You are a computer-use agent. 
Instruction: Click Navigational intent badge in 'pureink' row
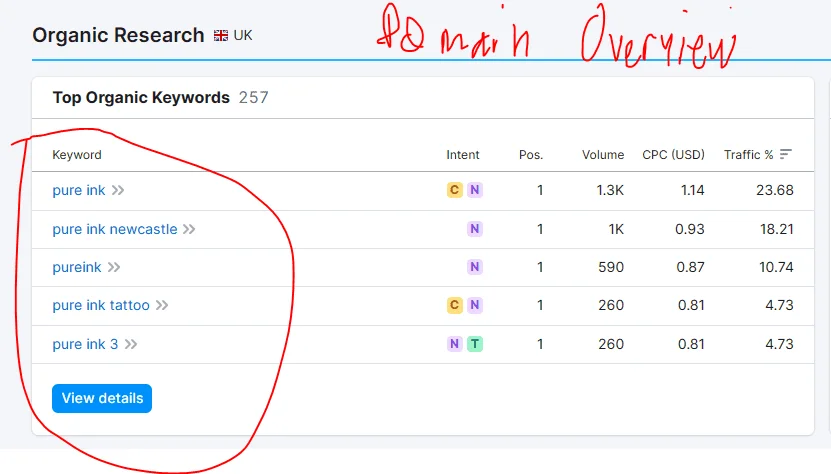point(475,267)
